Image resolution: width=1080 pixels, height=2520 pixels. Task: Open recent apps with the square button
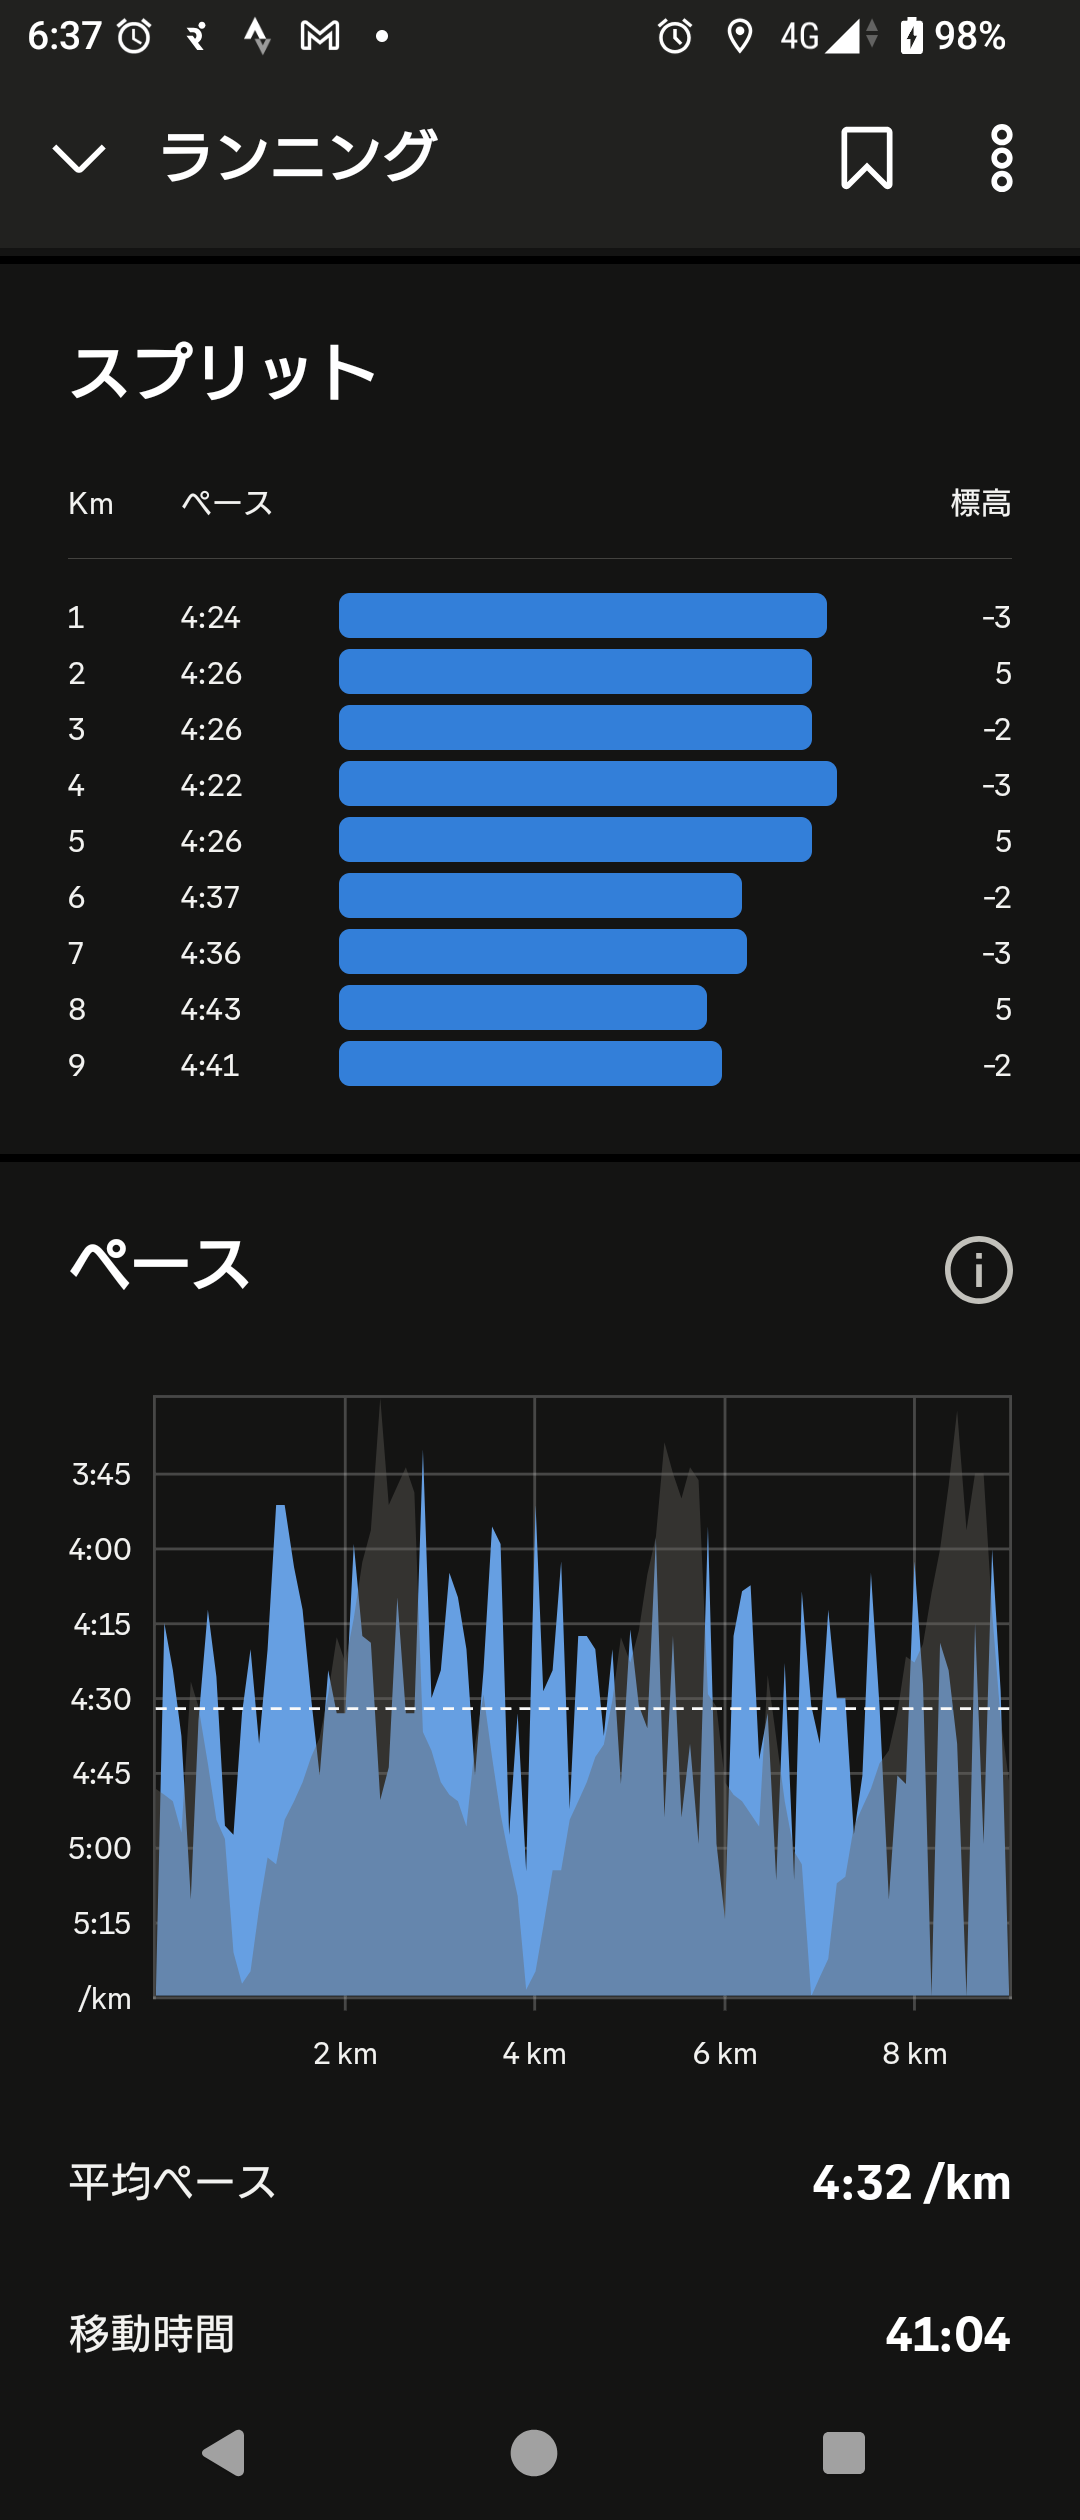coord(843,2452)
